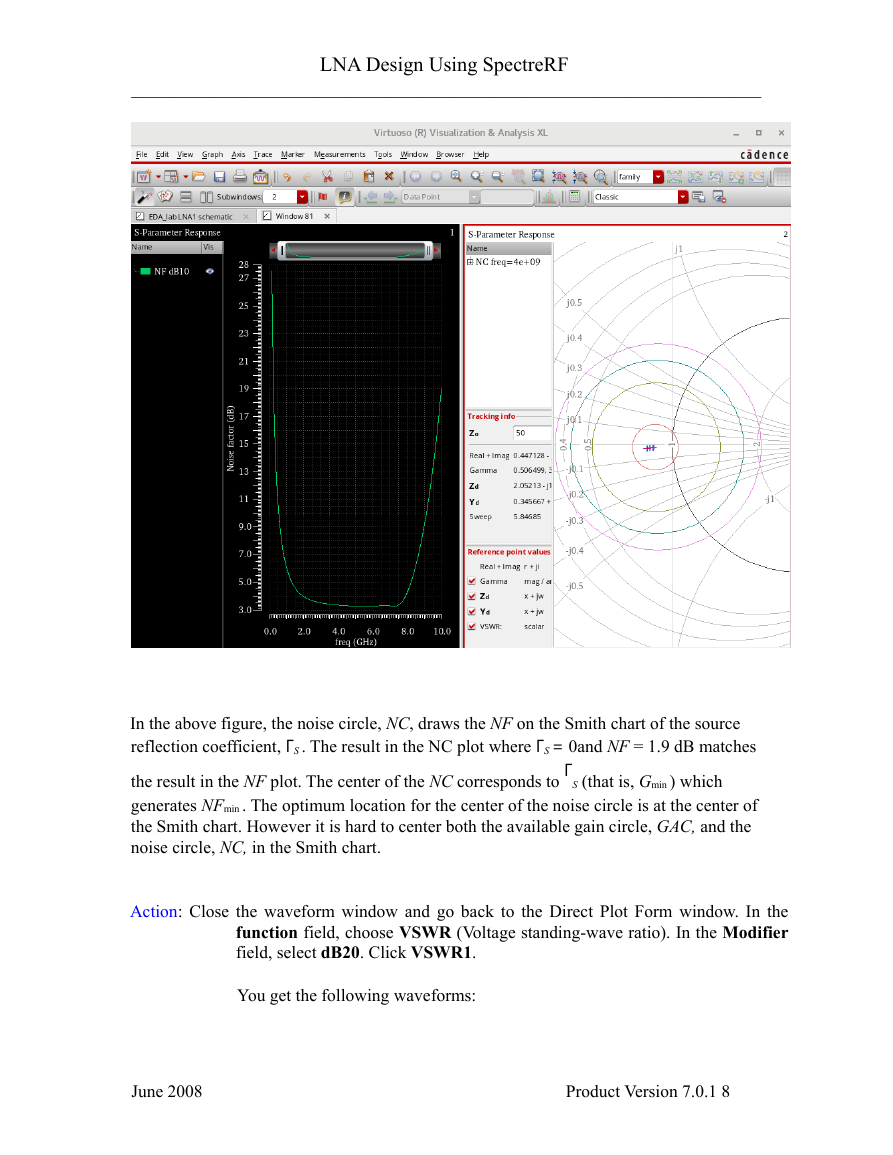Open the Measurements menu
The height and width of the screenshot is (1155, 893).
[340, 155]
